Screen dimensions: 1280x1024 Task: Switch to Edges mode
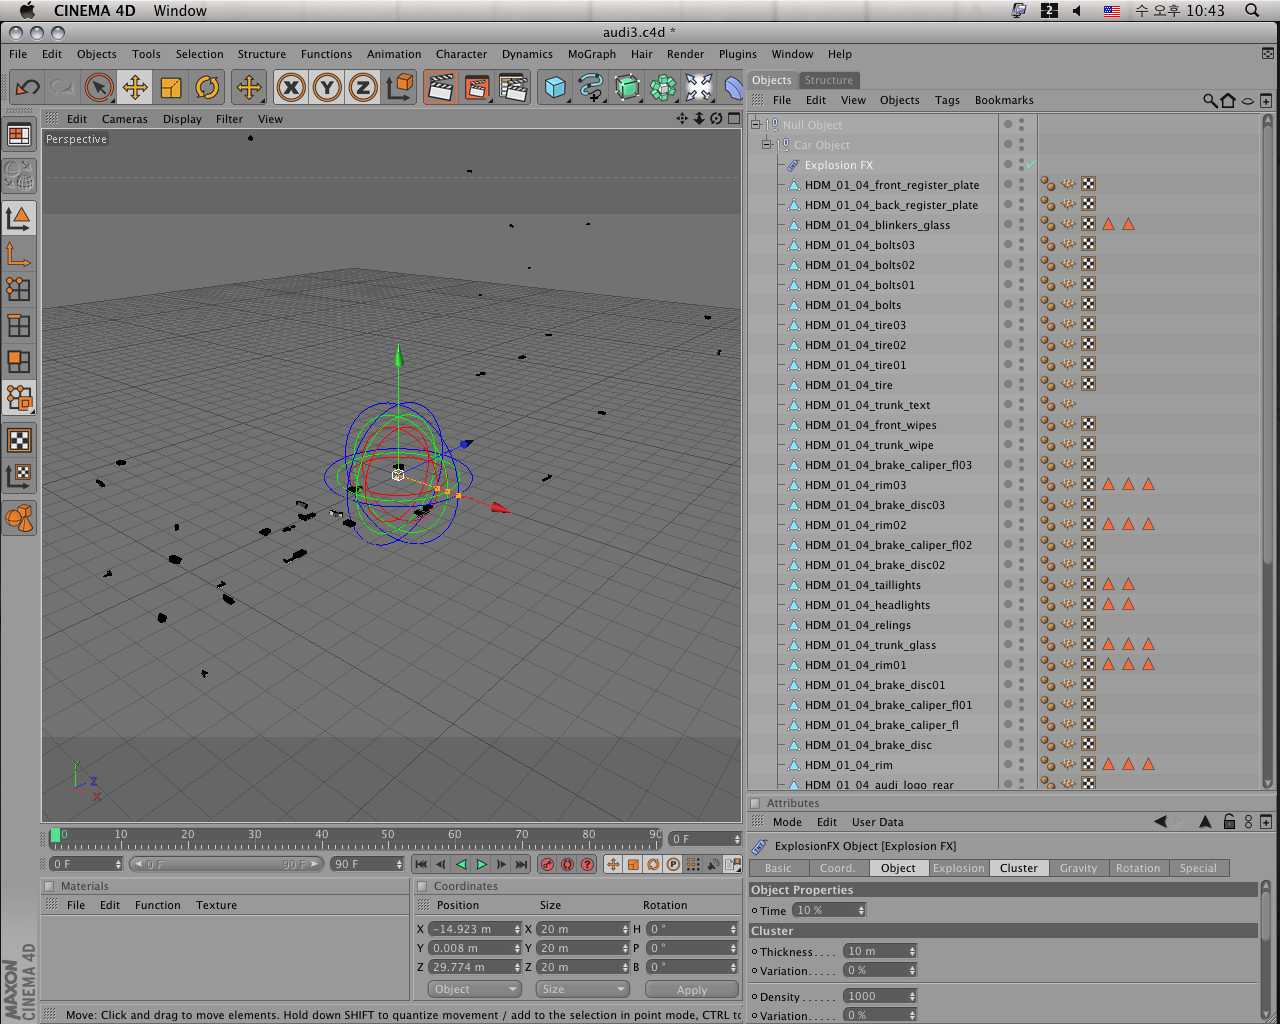click(19, 326)
